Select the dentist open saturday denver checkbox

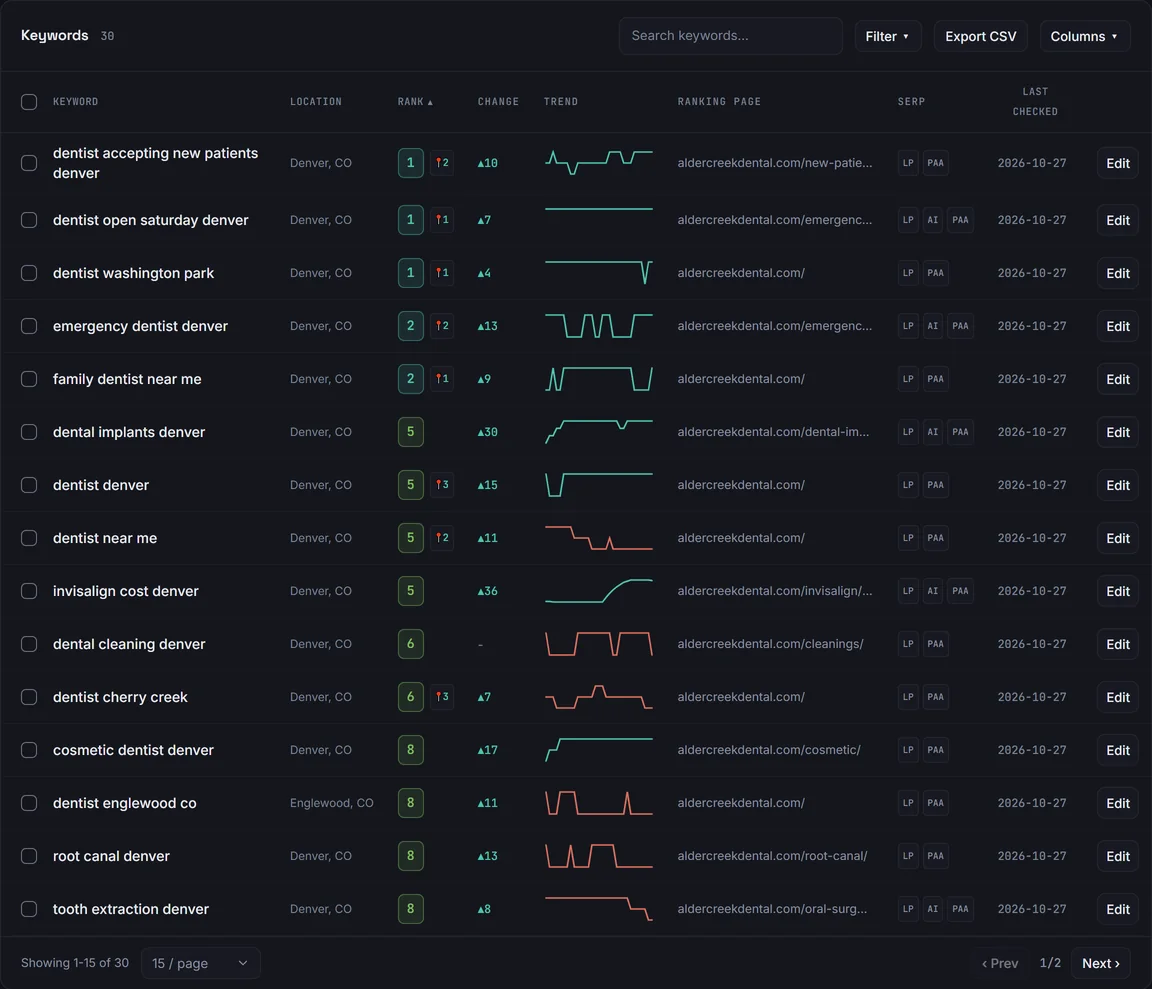29,220
